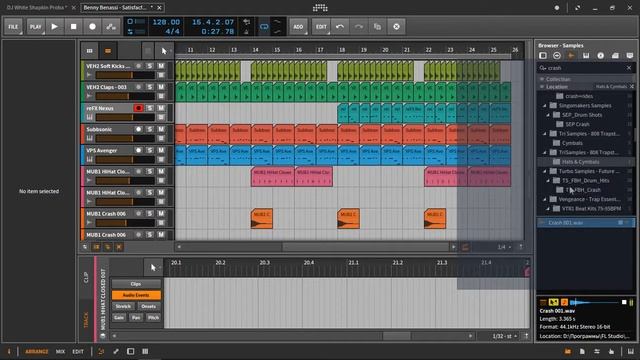Select the Gain button
The image size is (640, 360).
tap(119, 318)
